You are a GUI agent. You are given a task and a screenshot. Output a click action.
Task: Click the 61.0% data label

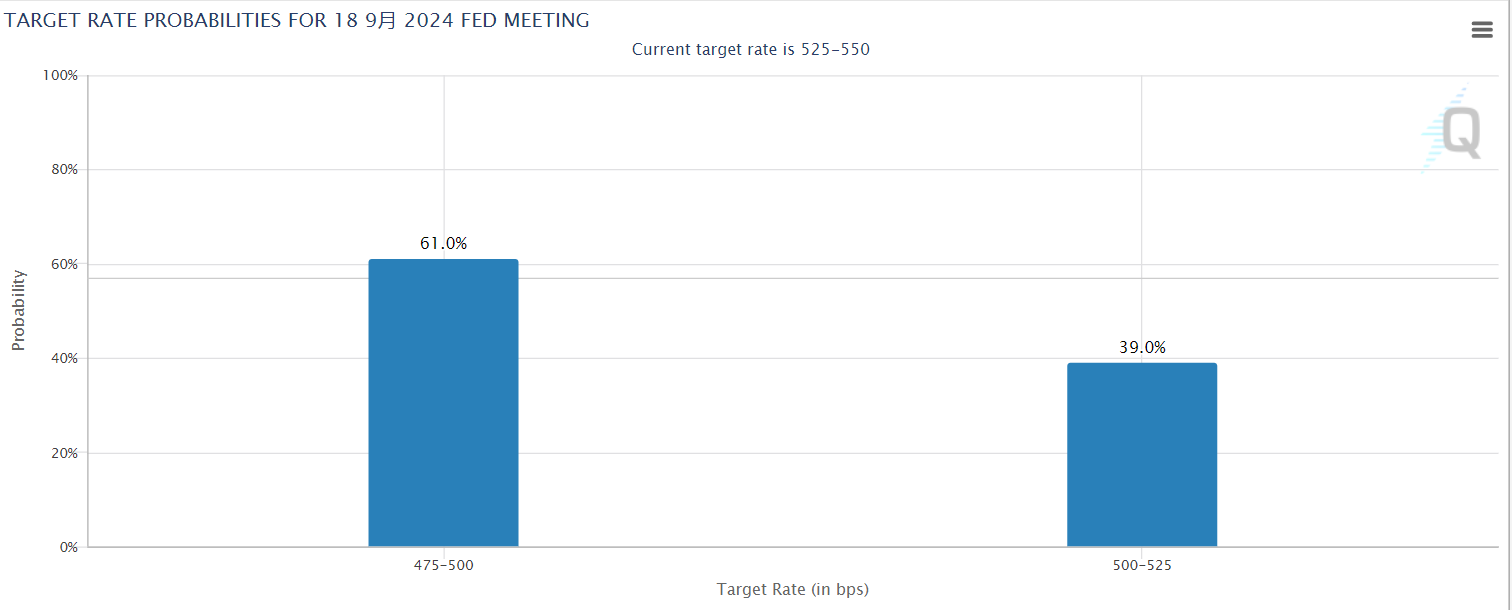(443, 243)
